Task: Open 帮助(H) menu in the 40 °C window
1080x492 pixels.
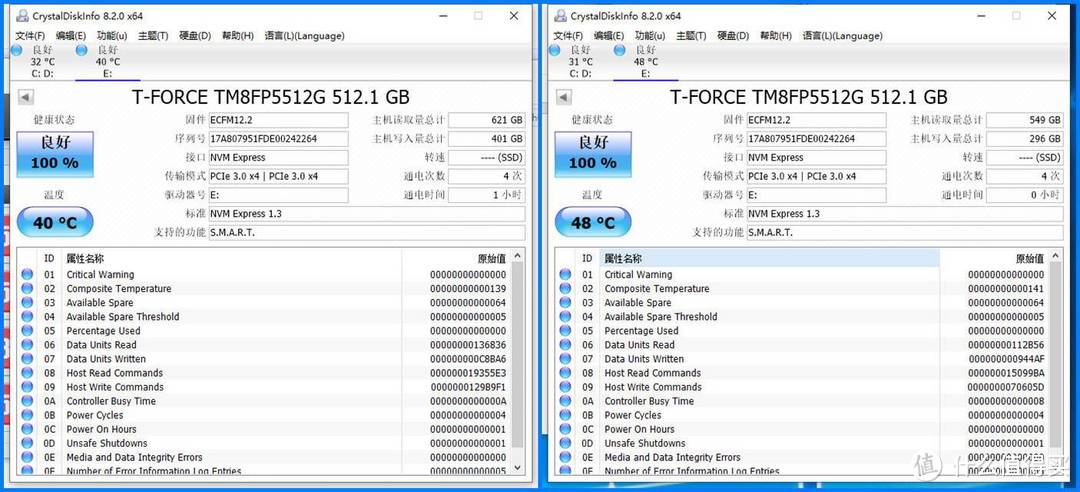Action: coord(238,36)
